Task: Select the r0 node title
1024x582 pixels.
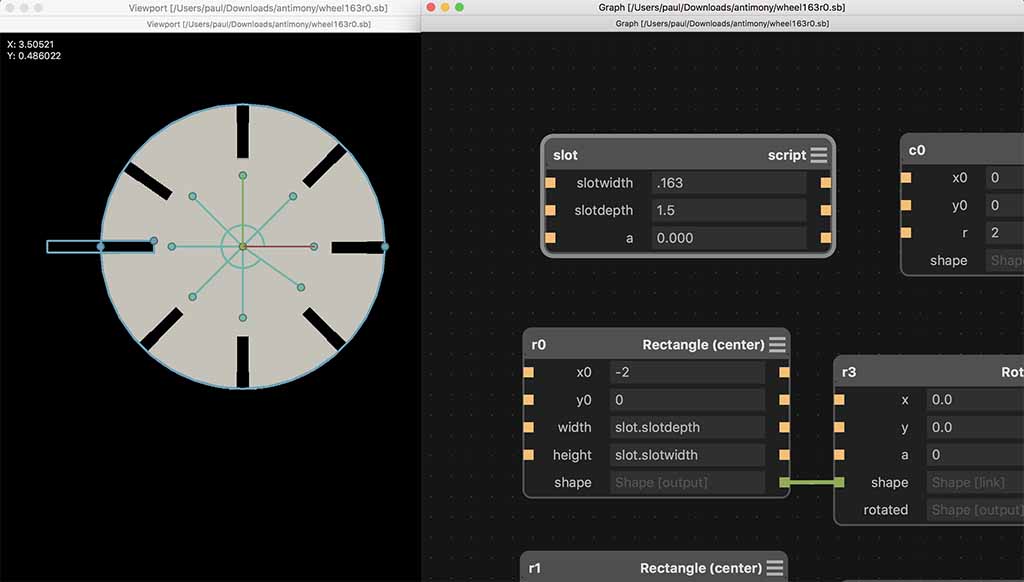Action: click(538, 344)
